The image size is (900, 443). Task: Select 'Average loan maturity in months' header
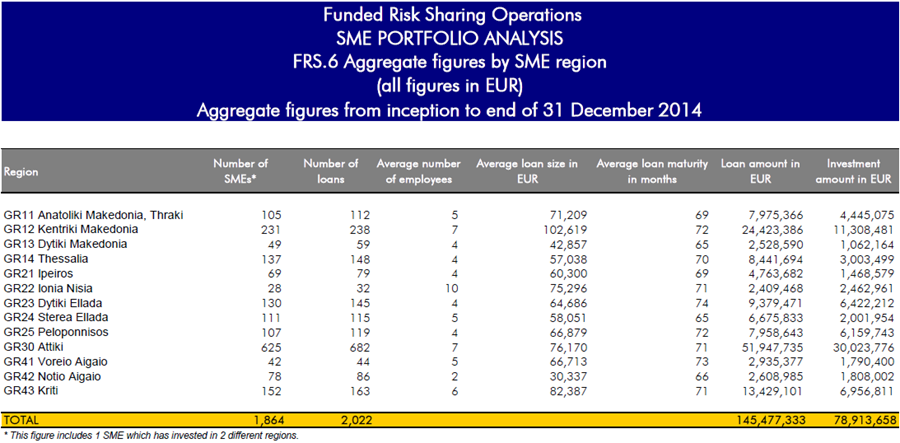tap(651, 171)
